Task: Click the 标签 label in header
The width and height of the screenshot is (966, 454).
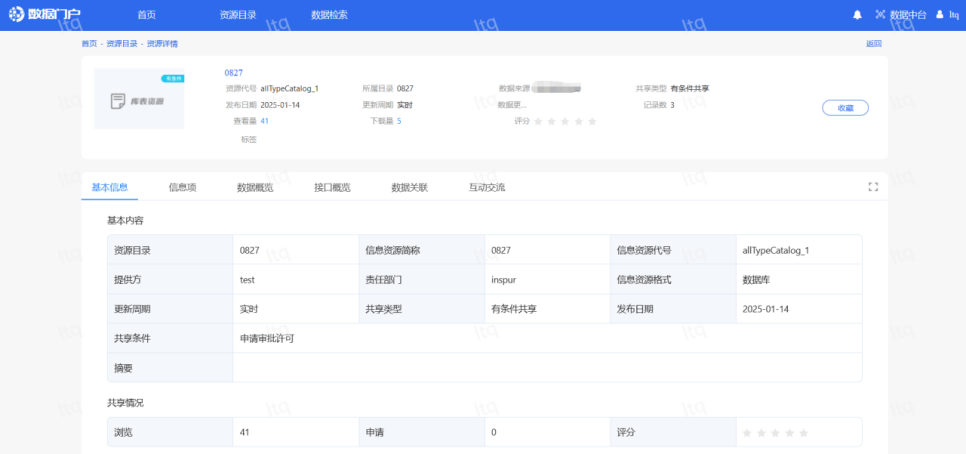Action: tap(249, 139)
